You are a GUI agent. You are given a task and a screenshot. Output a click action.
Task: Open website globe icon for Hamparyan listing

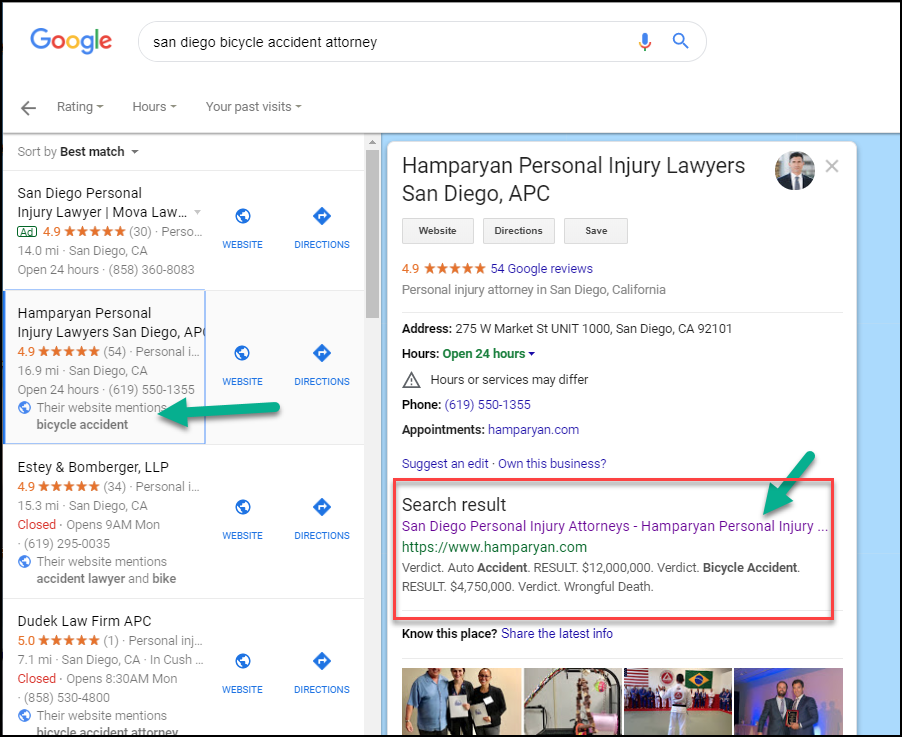pyautogui.click(x=242, y=353)
